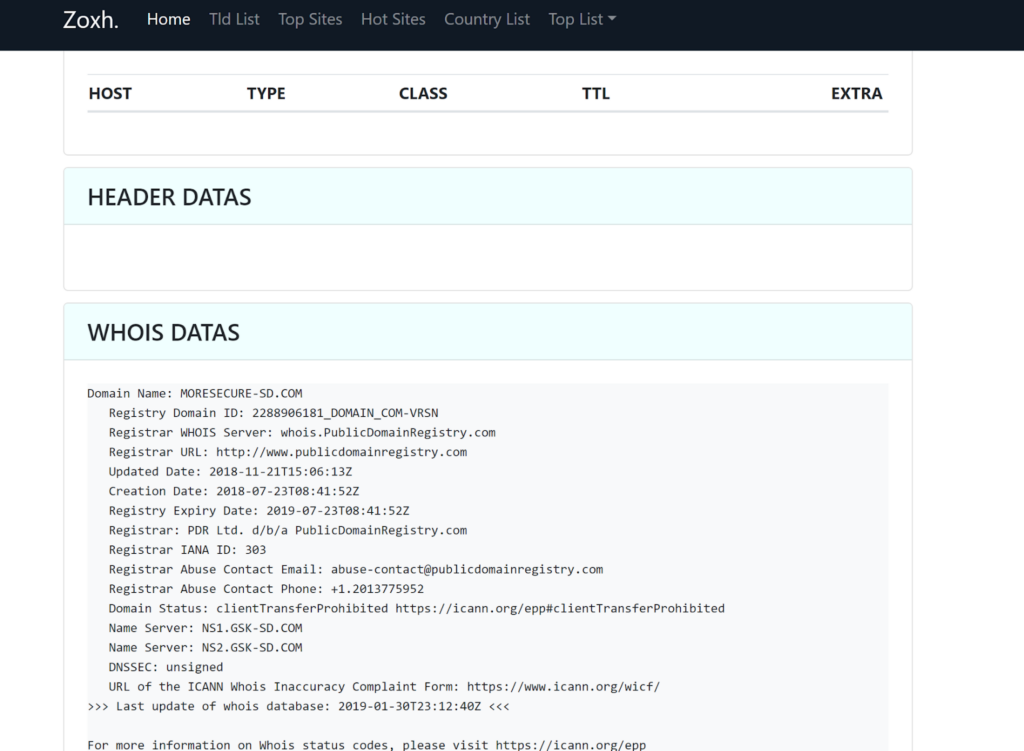This screenshot has height=751, width=1024.
Task: Click the EXTRA column header
Action: (856, 93)
